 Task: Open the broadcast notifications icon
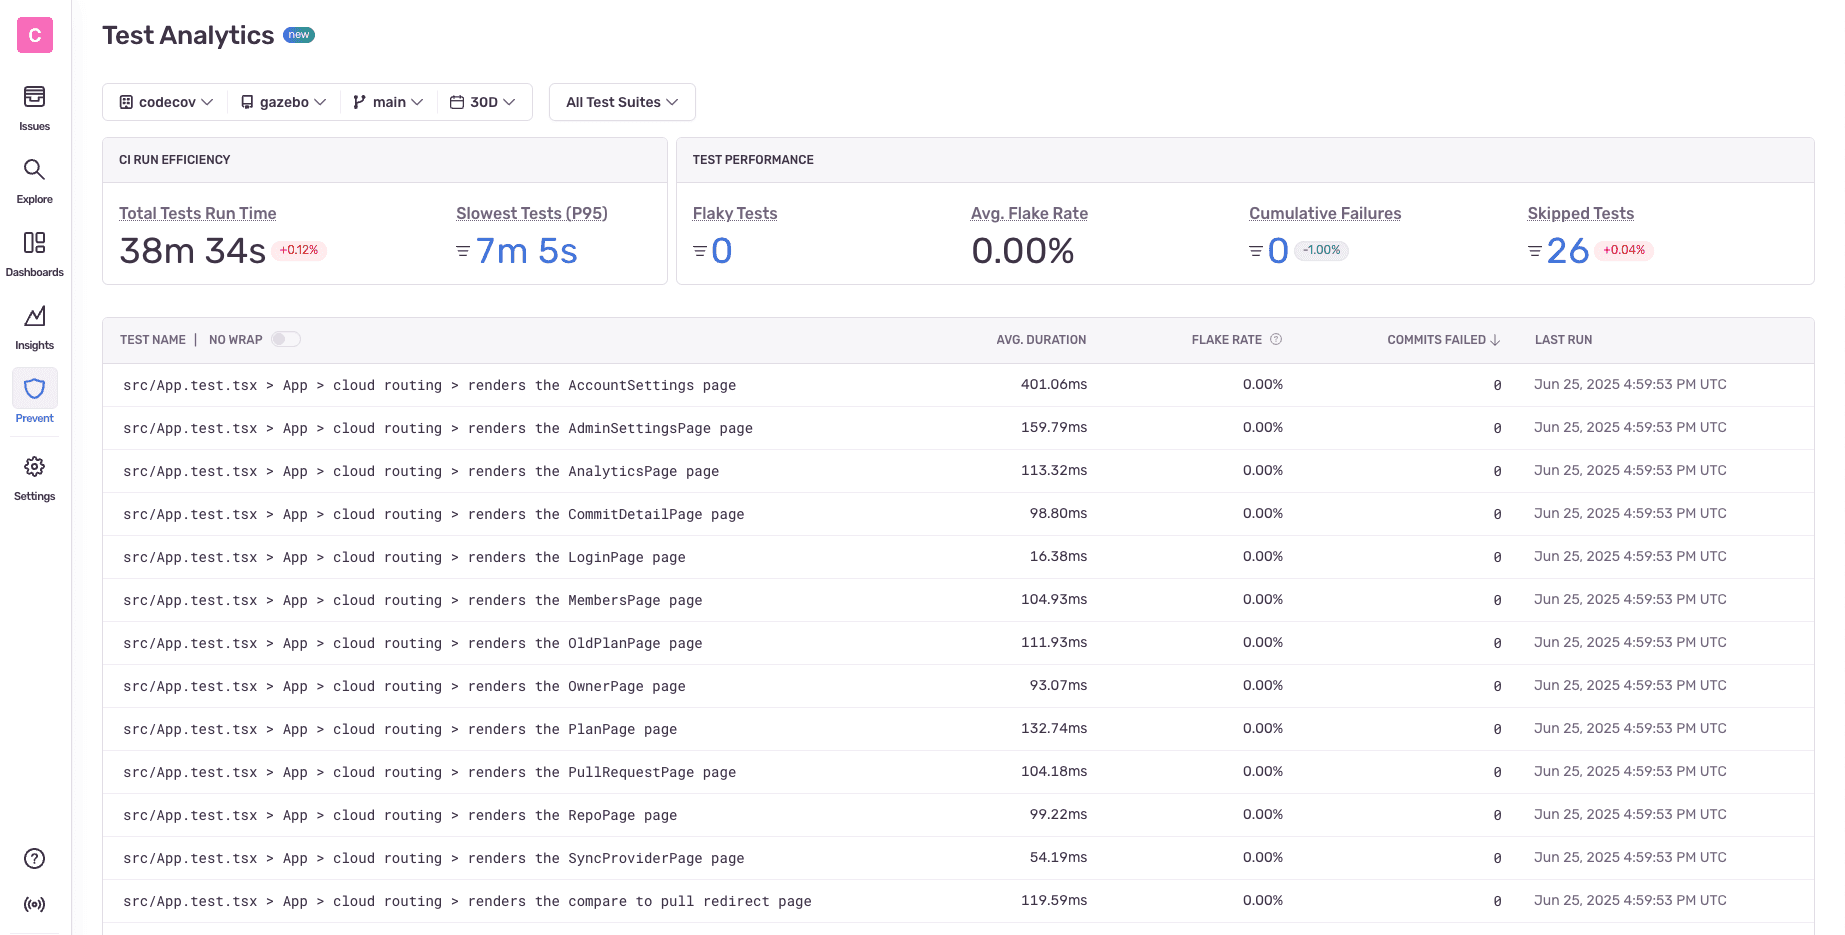point(34,904)
